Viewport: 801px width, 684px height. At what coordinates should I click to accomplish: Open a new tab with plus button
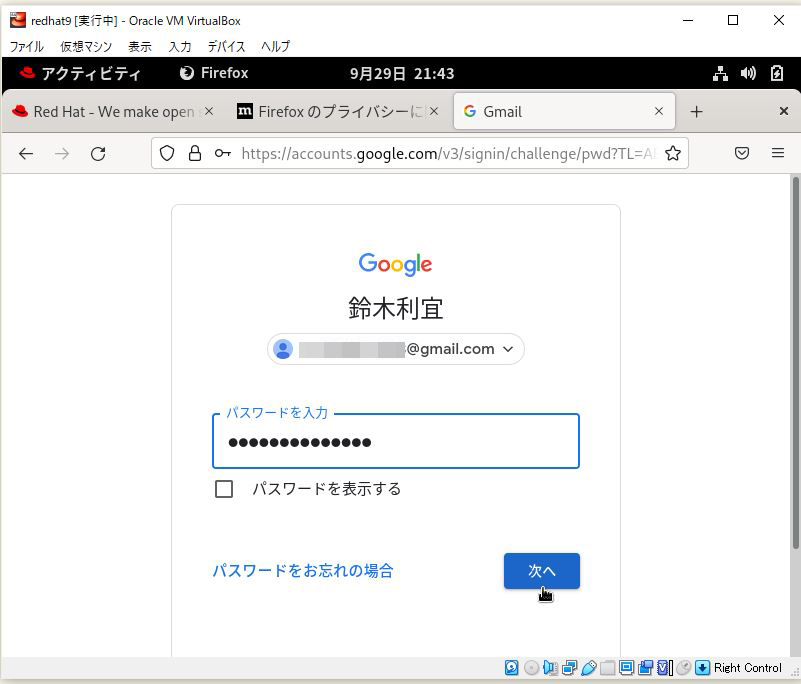696,112
